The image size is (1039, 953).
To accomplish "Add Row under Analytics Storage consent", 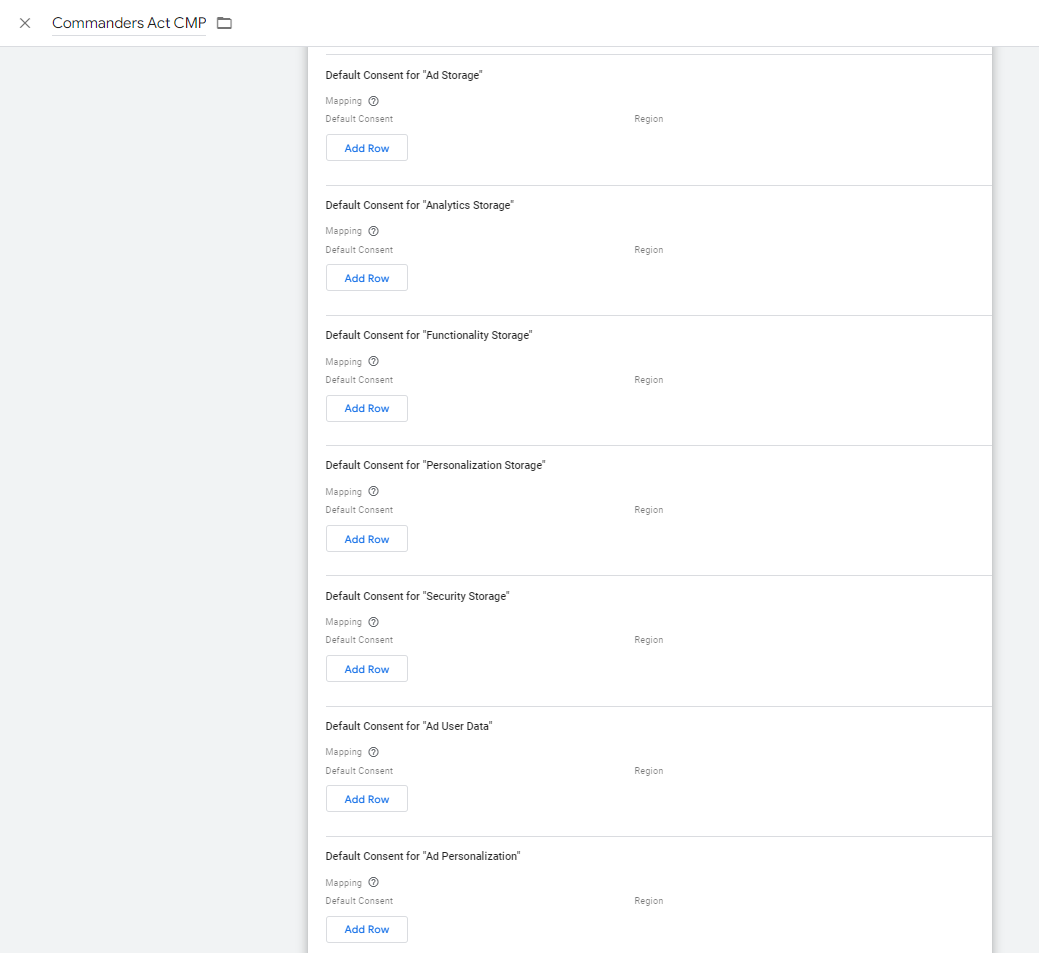I will tap(366, 278).
